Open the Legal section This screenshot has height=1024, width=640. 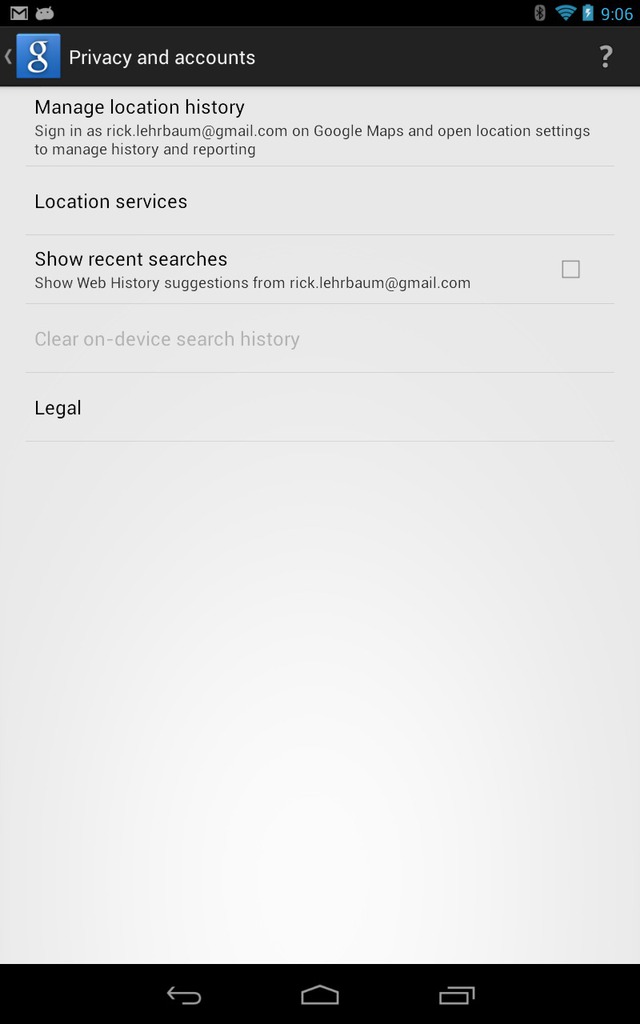pyautogui.click(x=320, y=408)
